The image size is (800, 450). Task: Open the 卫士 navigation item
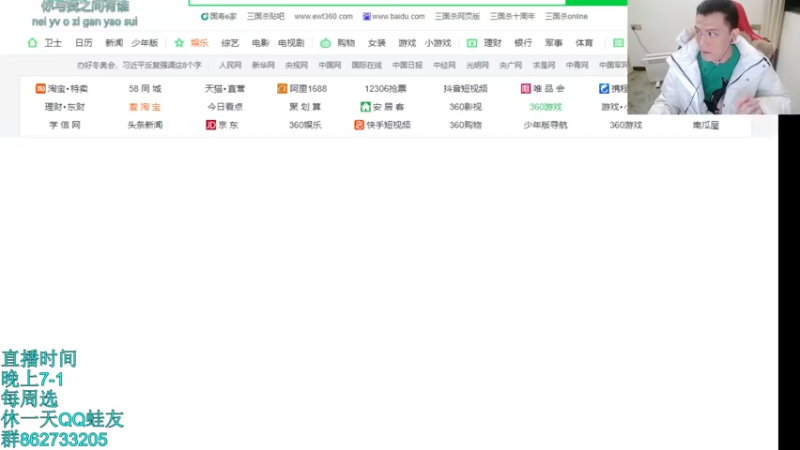(53, 43)
